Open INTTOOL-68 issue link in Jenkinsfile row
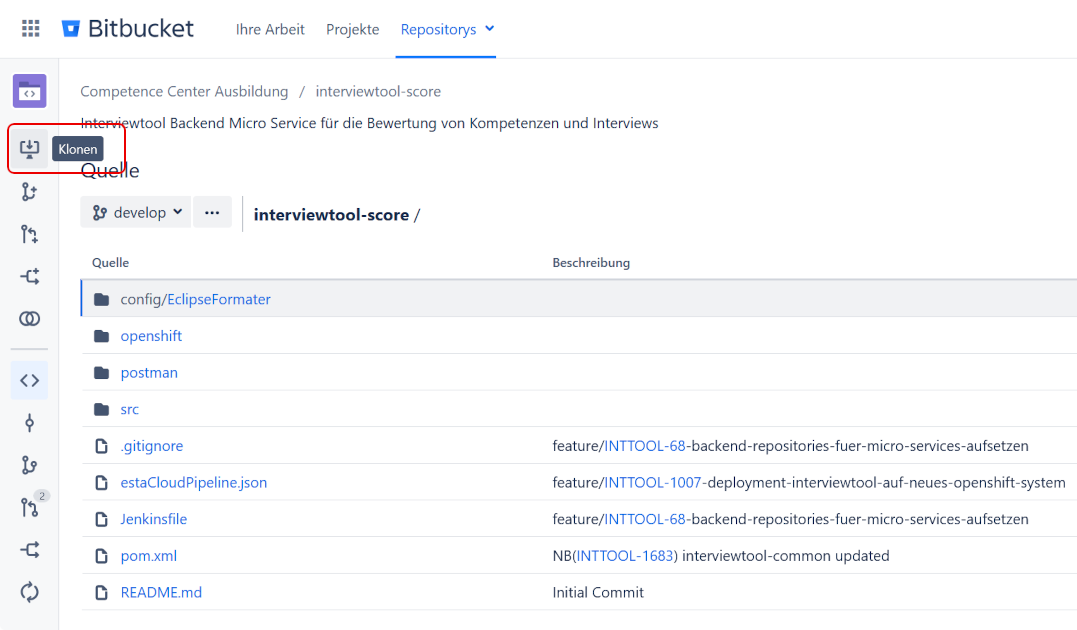This screenshot has height=630, width=1077. [x=645, y=519]
